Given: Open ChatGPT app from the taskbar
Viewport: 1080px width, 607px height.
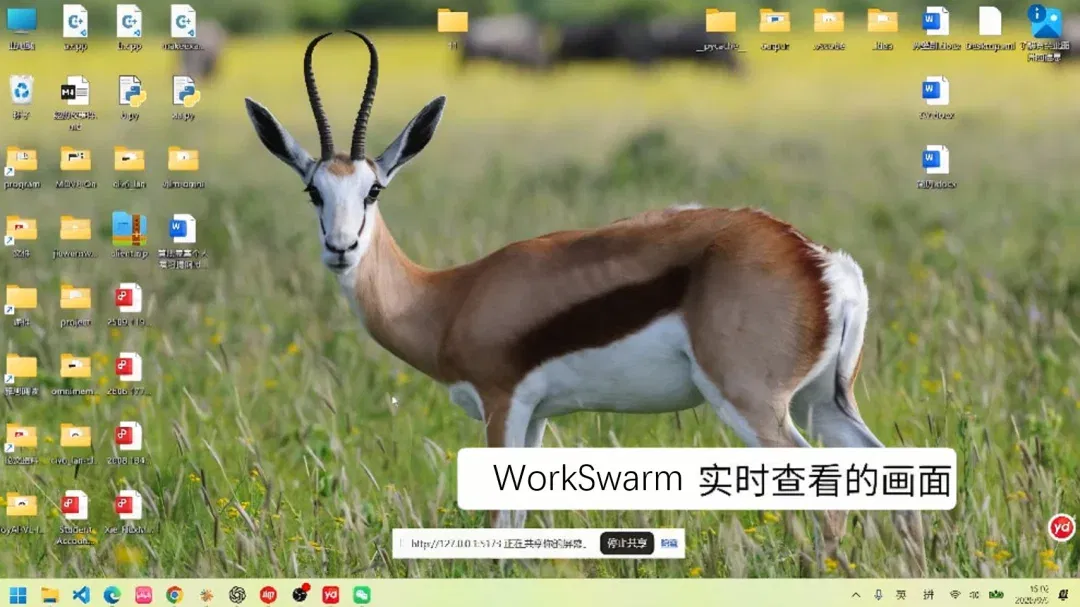Looking at the screenshot, I should tap(237, 595).
